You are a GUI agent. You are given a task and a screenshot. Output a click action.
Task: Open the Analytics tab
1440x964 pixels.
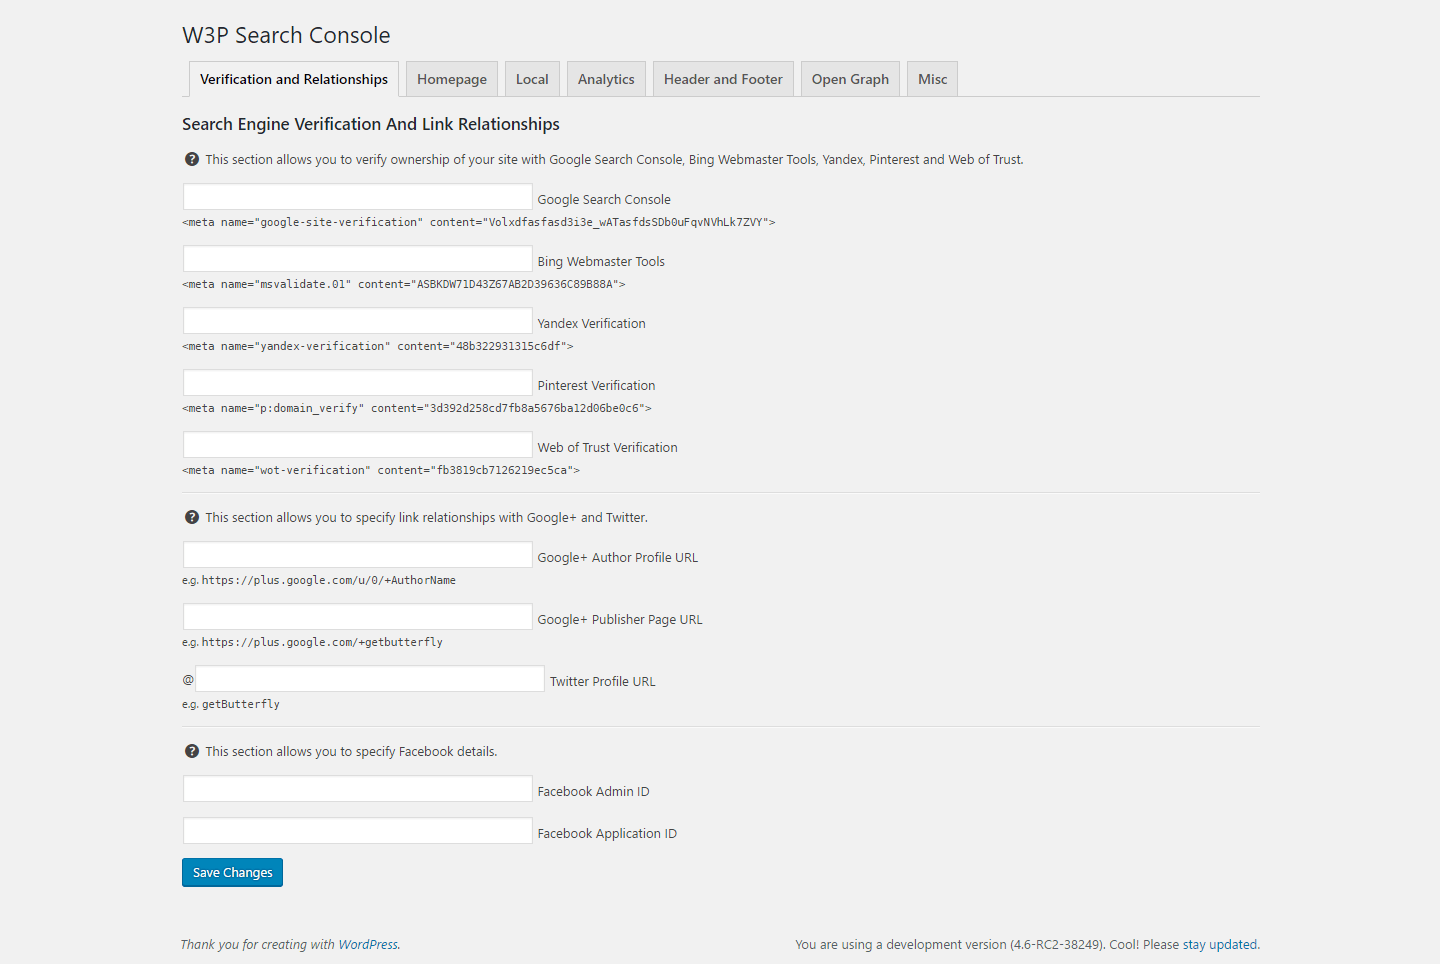coord(606,79)
